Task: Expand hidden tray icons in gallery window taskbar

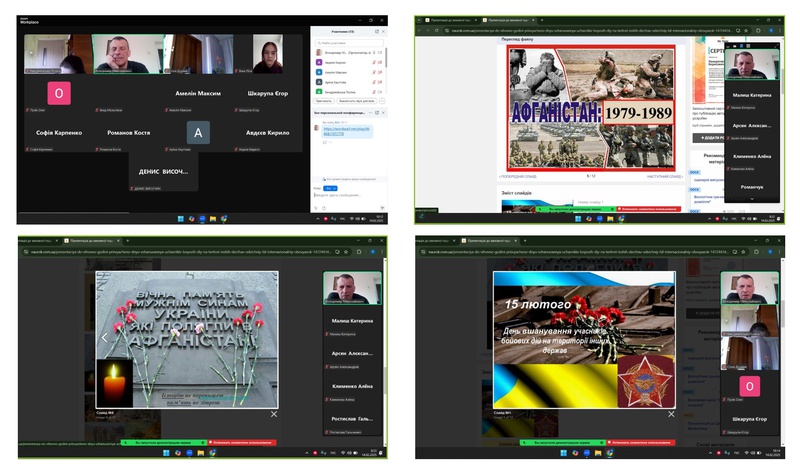Action: (x=318, y=218)
